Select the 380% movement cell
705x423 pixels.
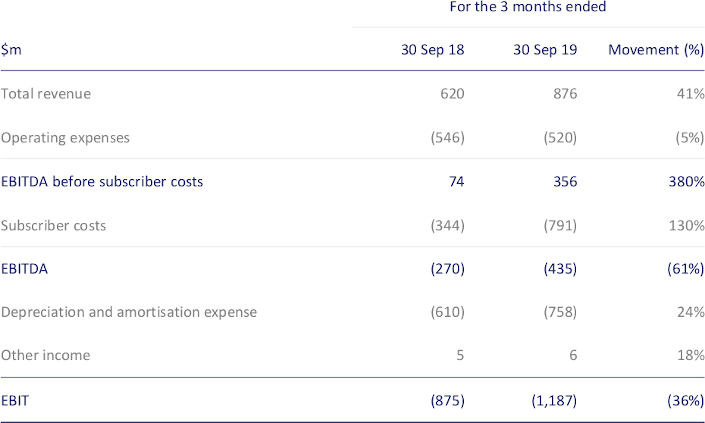pos(687,181)
